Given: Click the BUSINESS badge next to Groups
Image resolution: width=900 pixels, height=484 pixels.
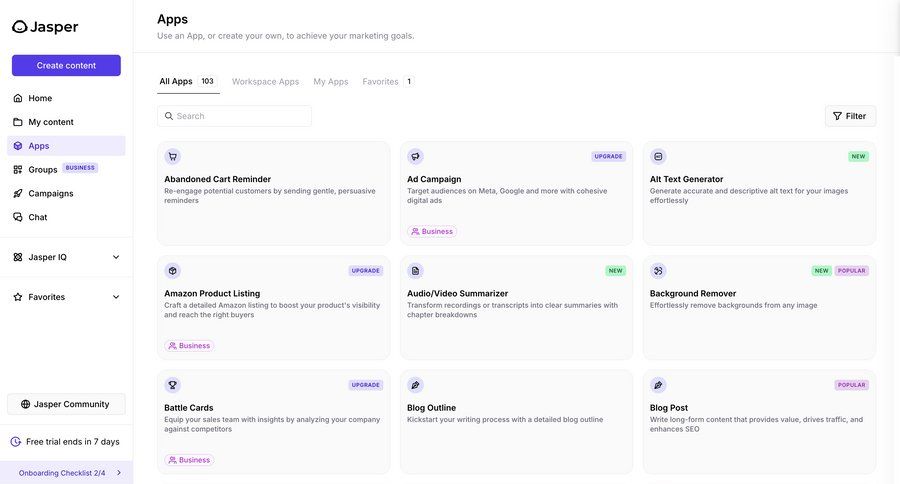Looking at the screenshot, I should pos(80,168).
